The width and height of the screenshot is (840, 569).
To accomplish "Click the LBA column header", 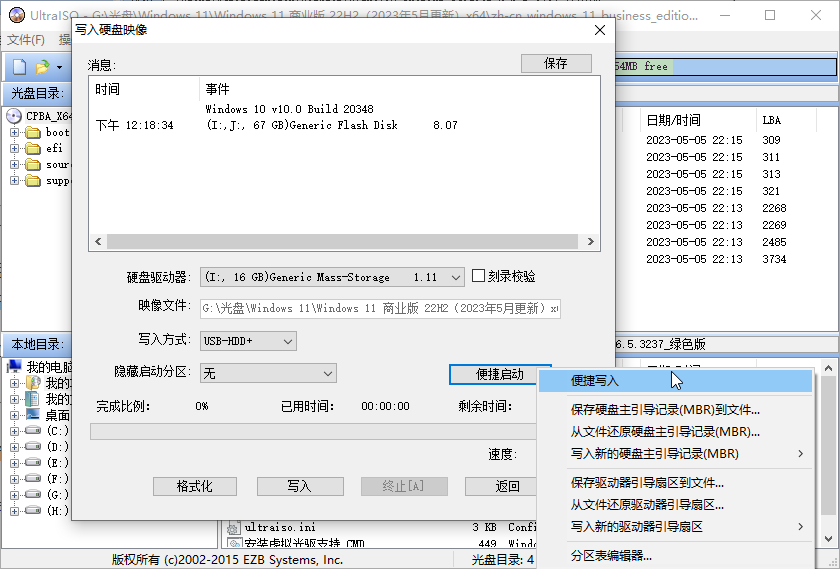I will (785, 120).
